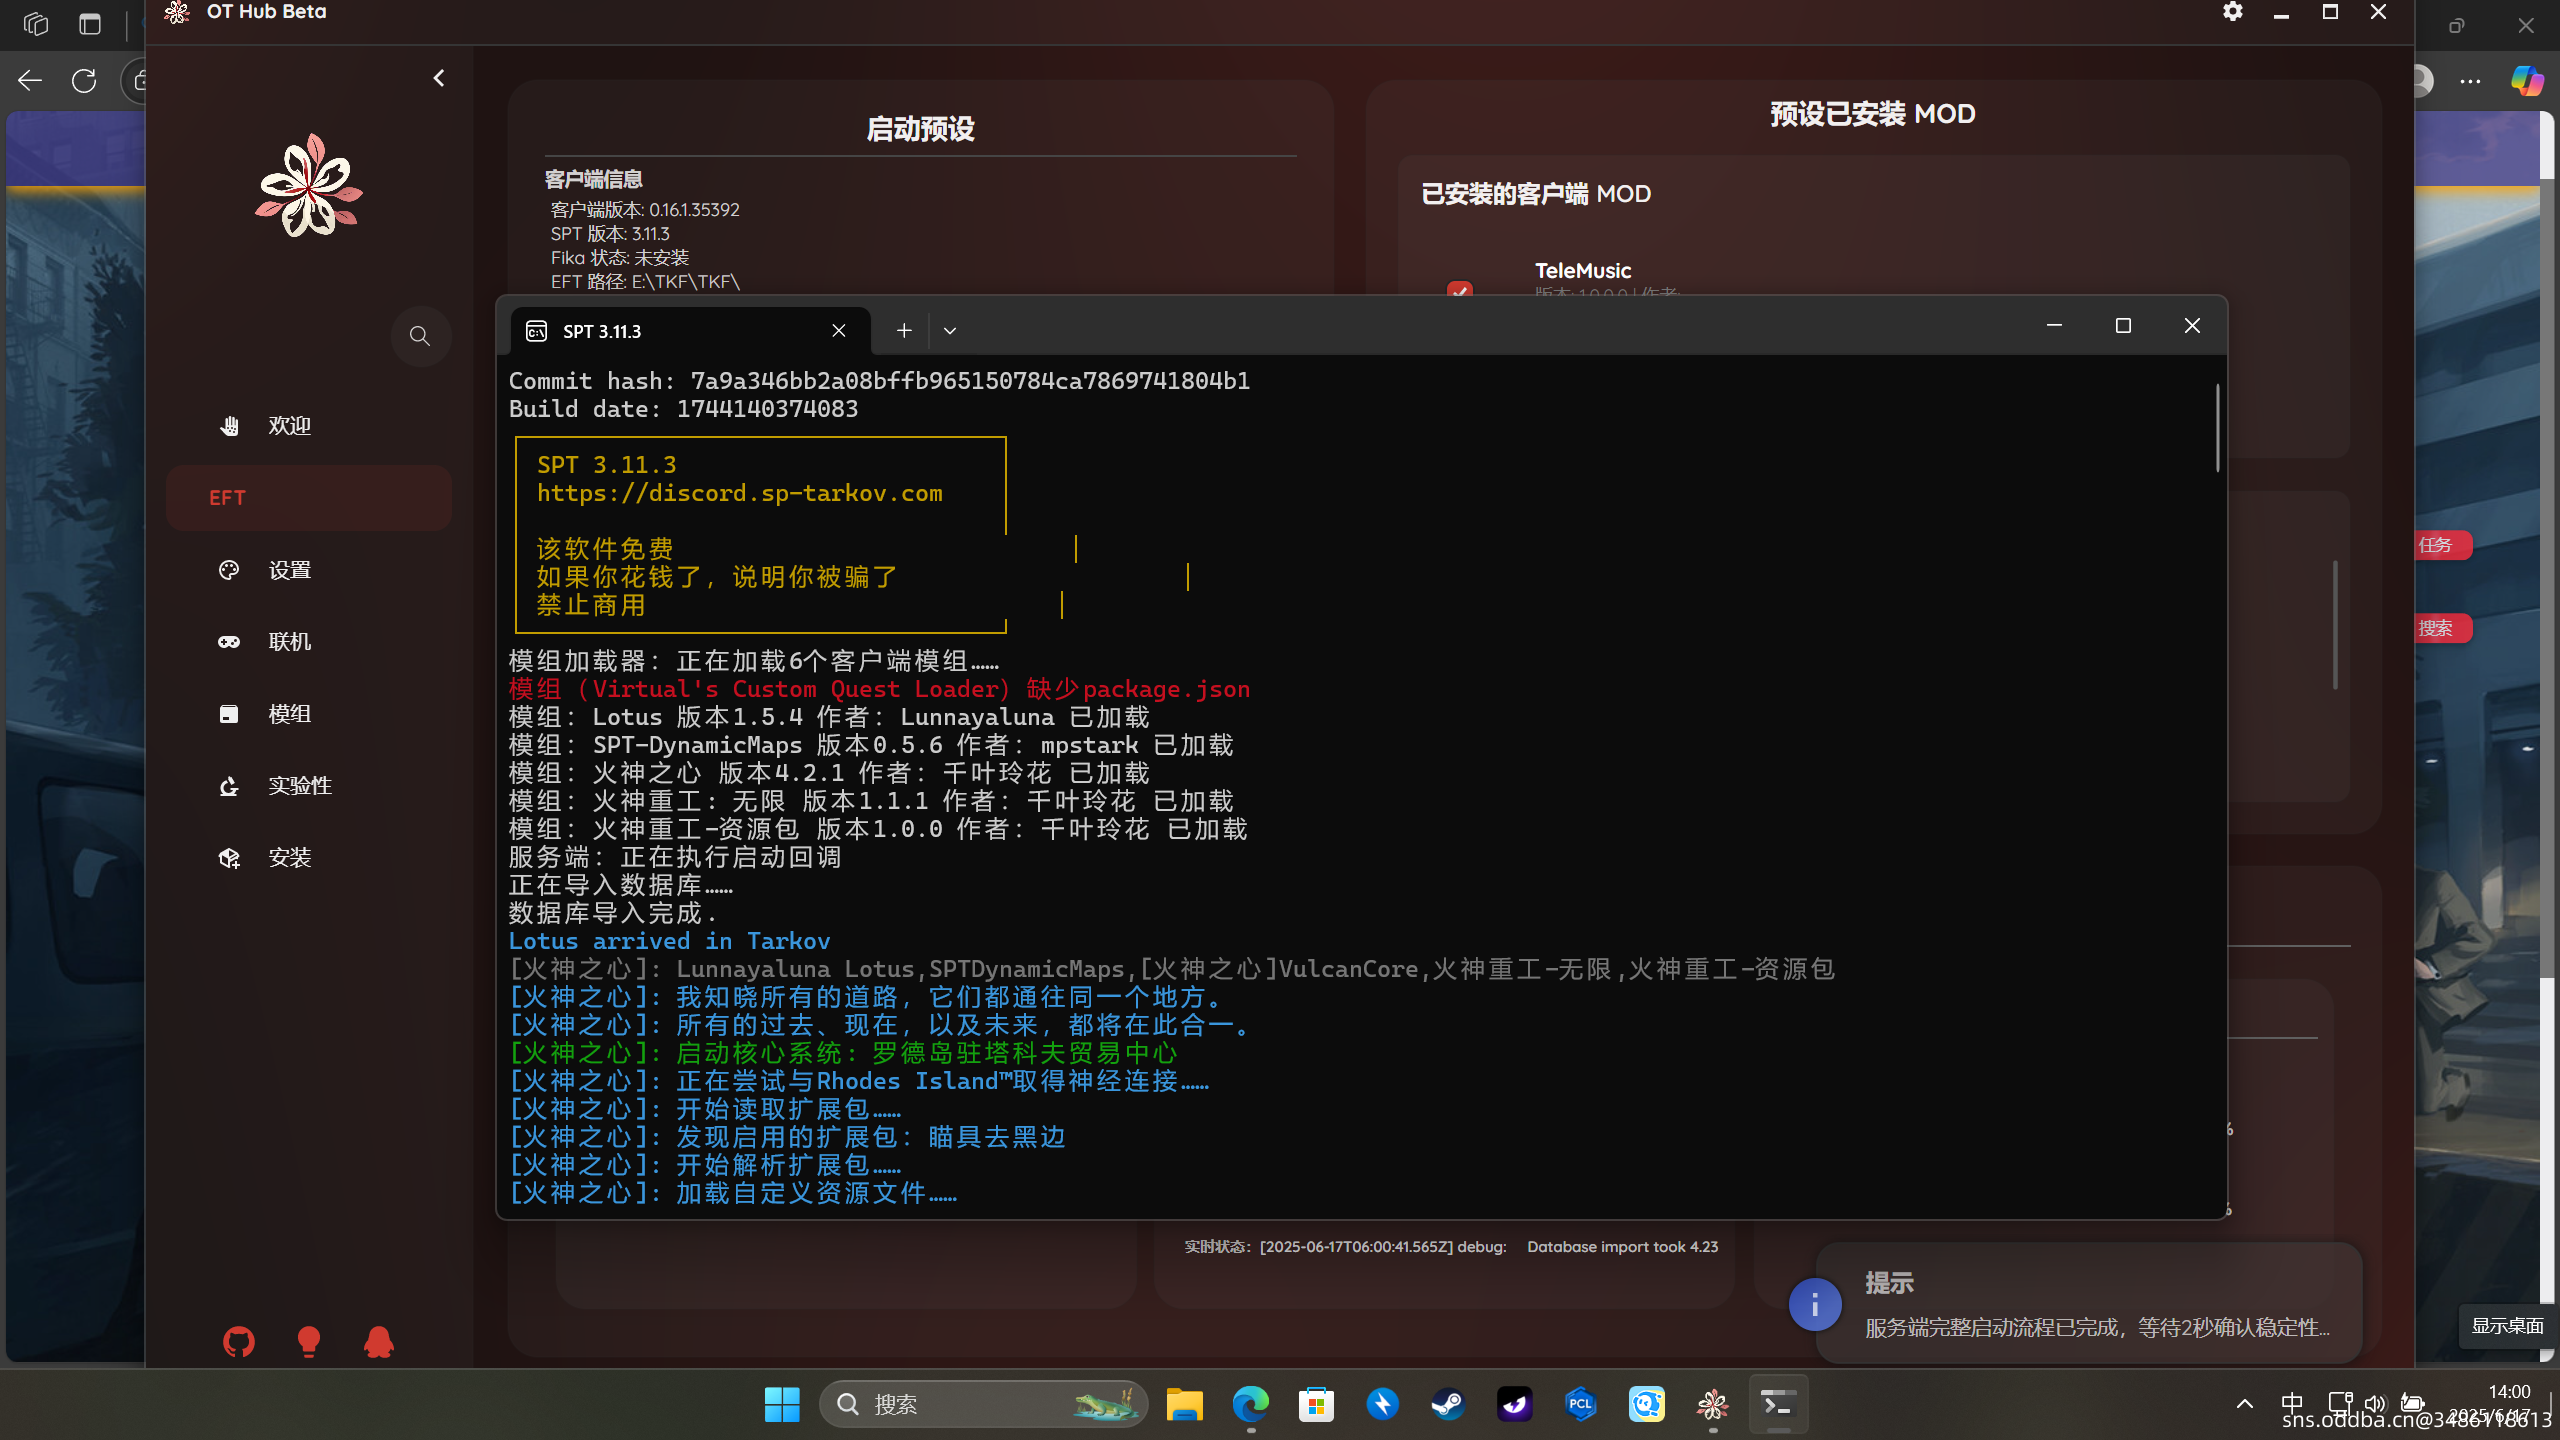Add a new terminal tab
The width and height of the screenshot is (2560, 1440).
(x=904, y=331)
